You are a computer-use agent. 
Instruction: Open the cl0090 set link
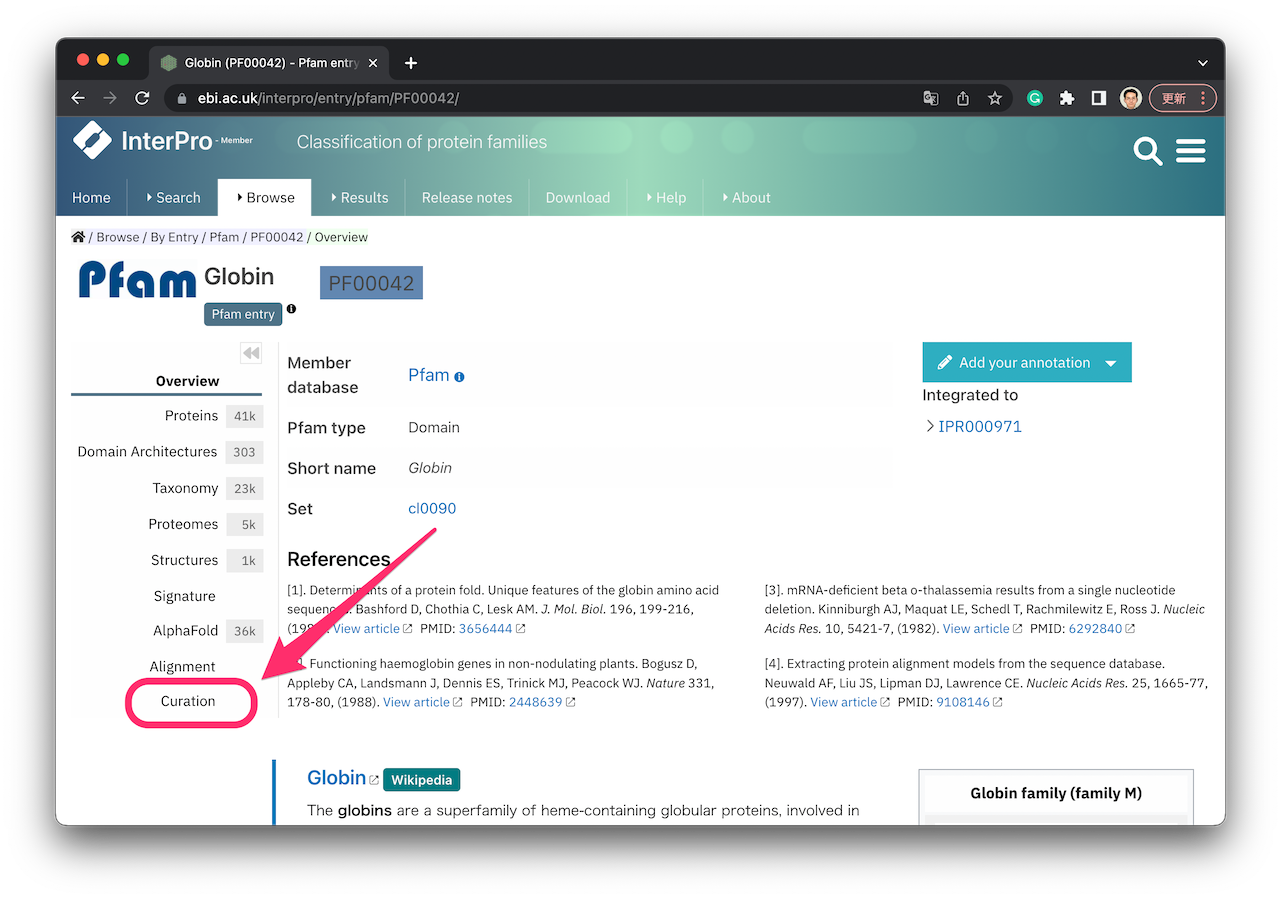(432, 508)
